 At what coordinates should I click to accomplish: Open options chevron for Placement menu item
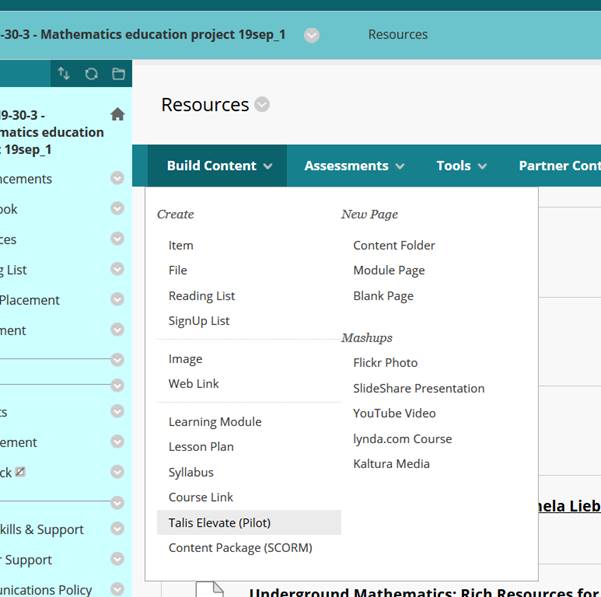coord(117,299)
